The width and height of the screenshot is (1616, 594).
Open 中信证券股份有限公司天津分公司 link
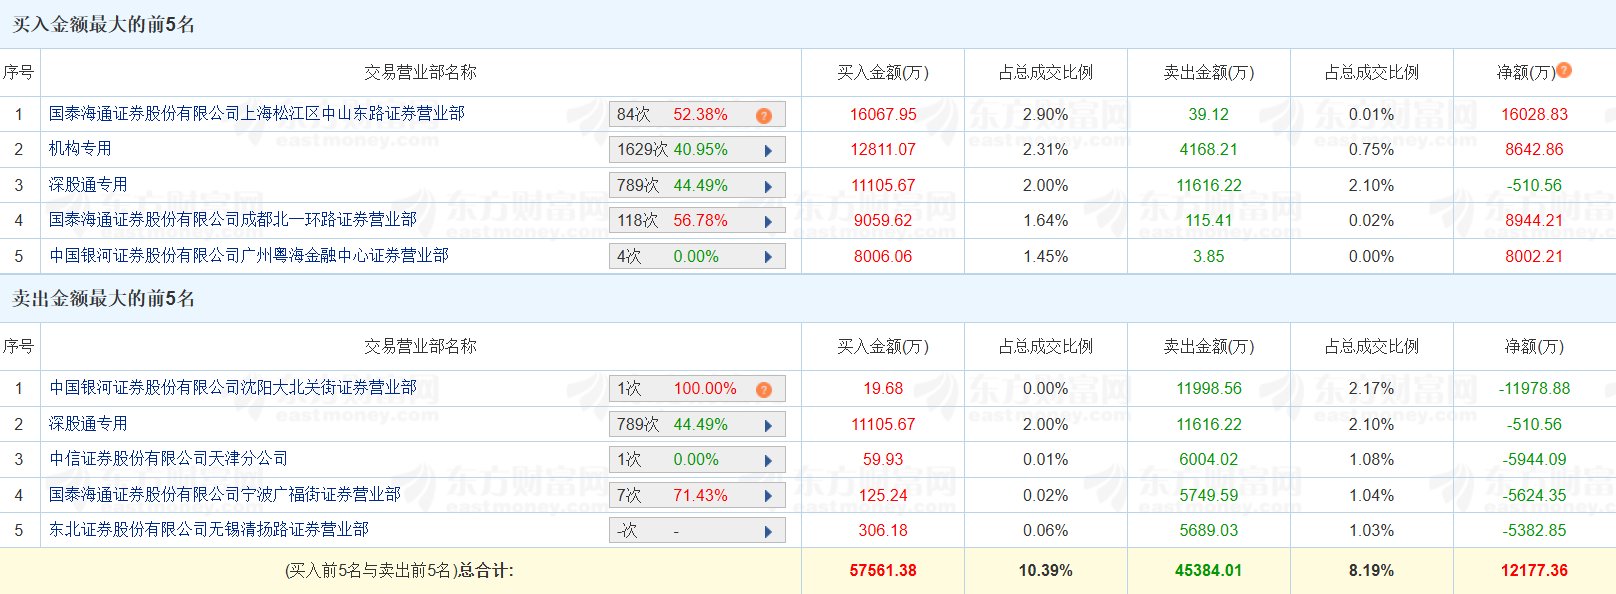169,459
